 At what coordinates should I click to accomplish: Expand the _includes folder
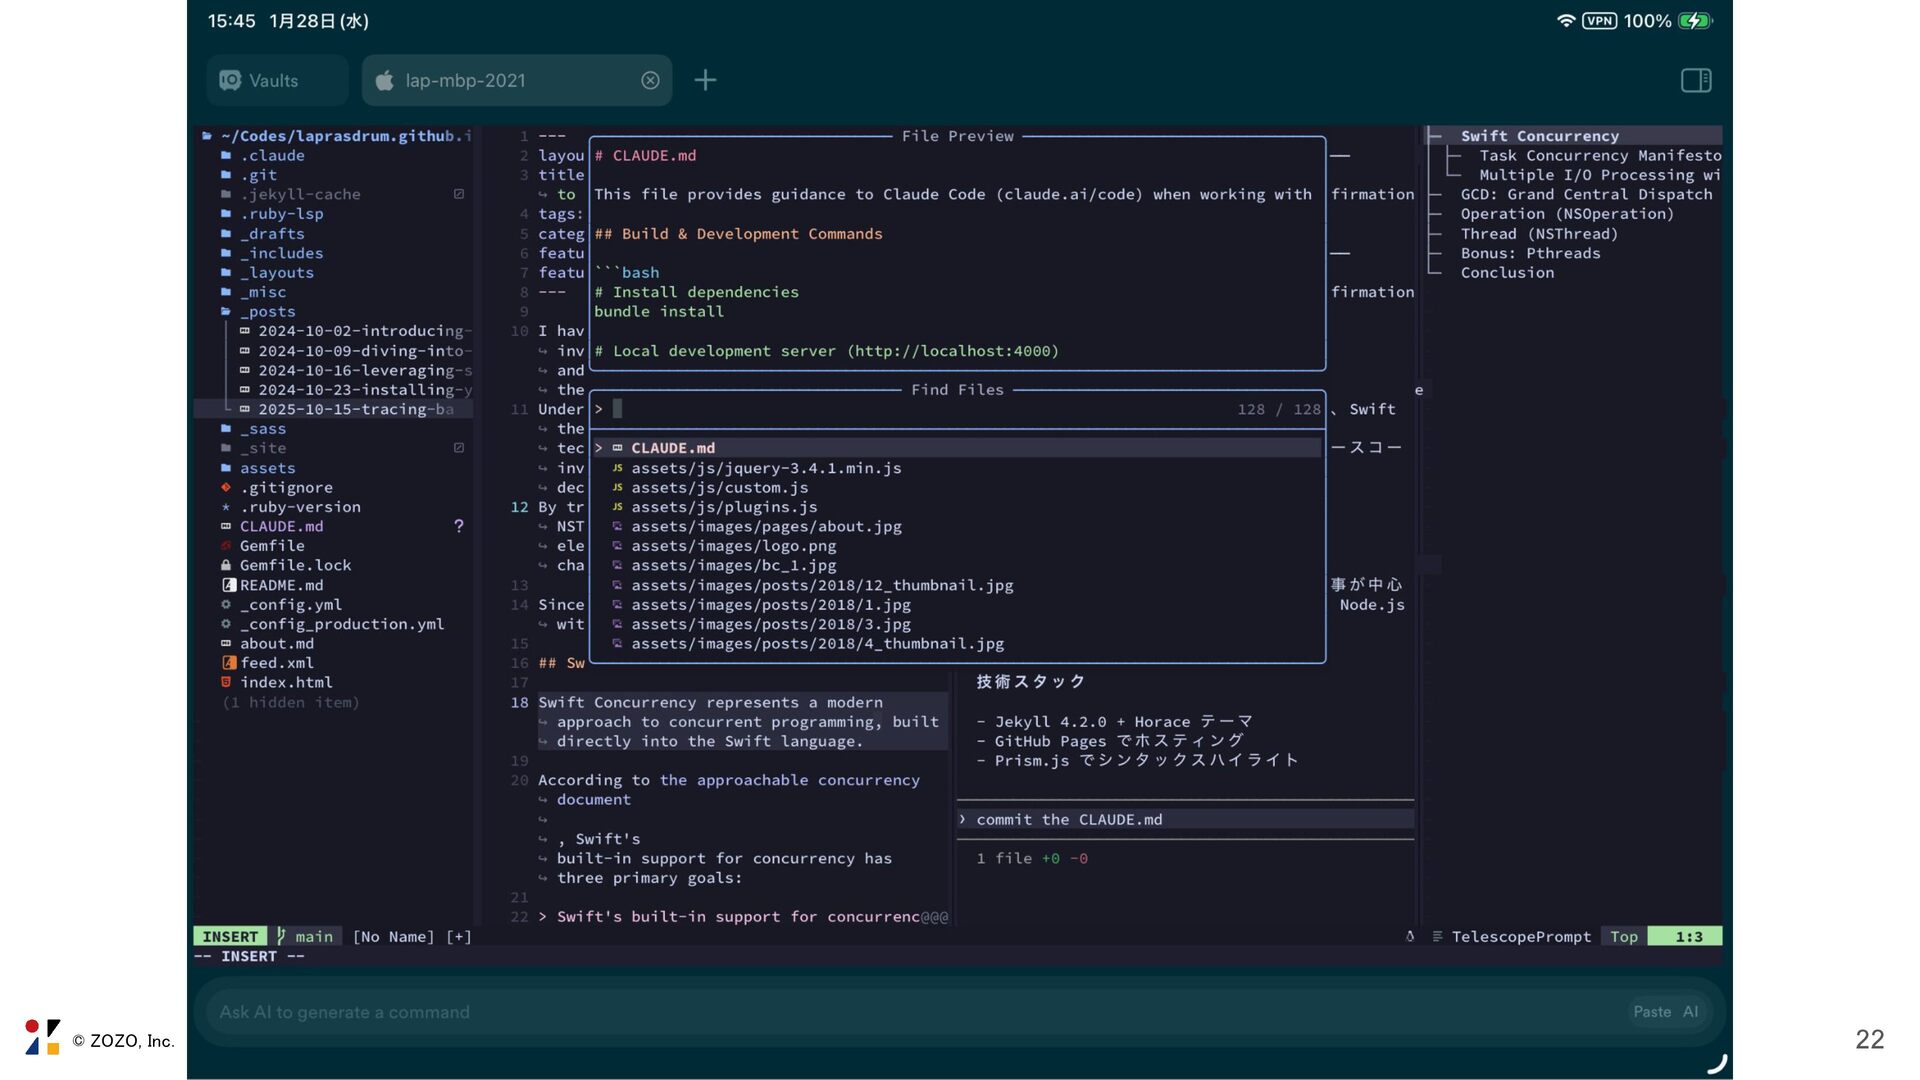pos(280,254)
